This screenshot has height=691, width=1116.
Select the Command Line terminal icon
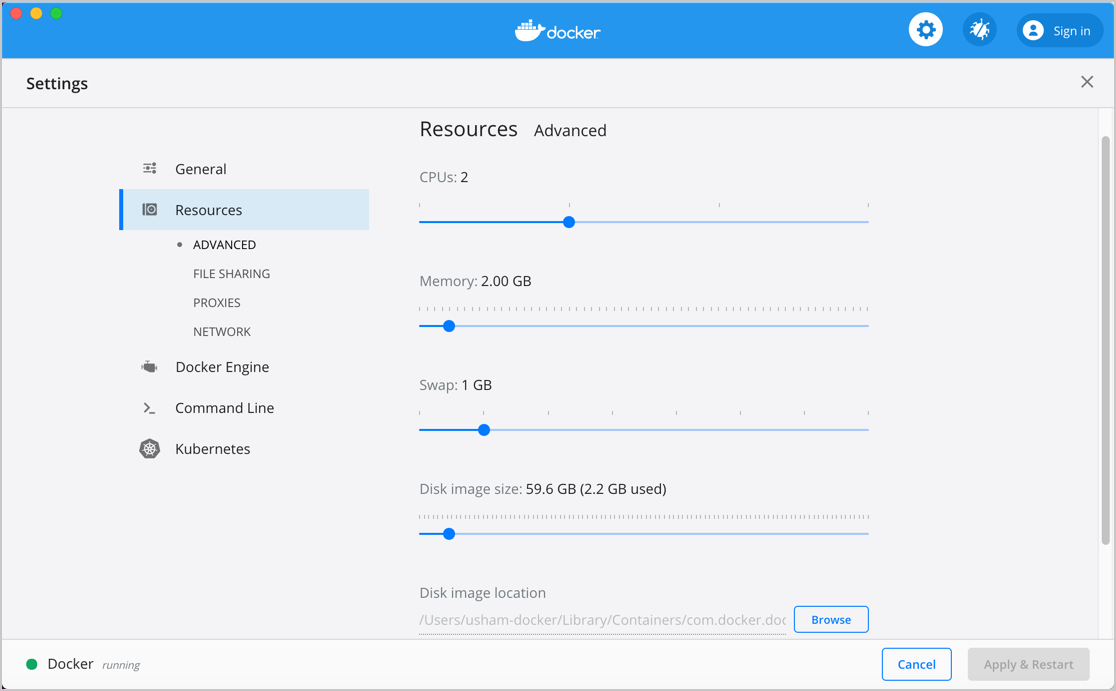(x=150, y=408)
